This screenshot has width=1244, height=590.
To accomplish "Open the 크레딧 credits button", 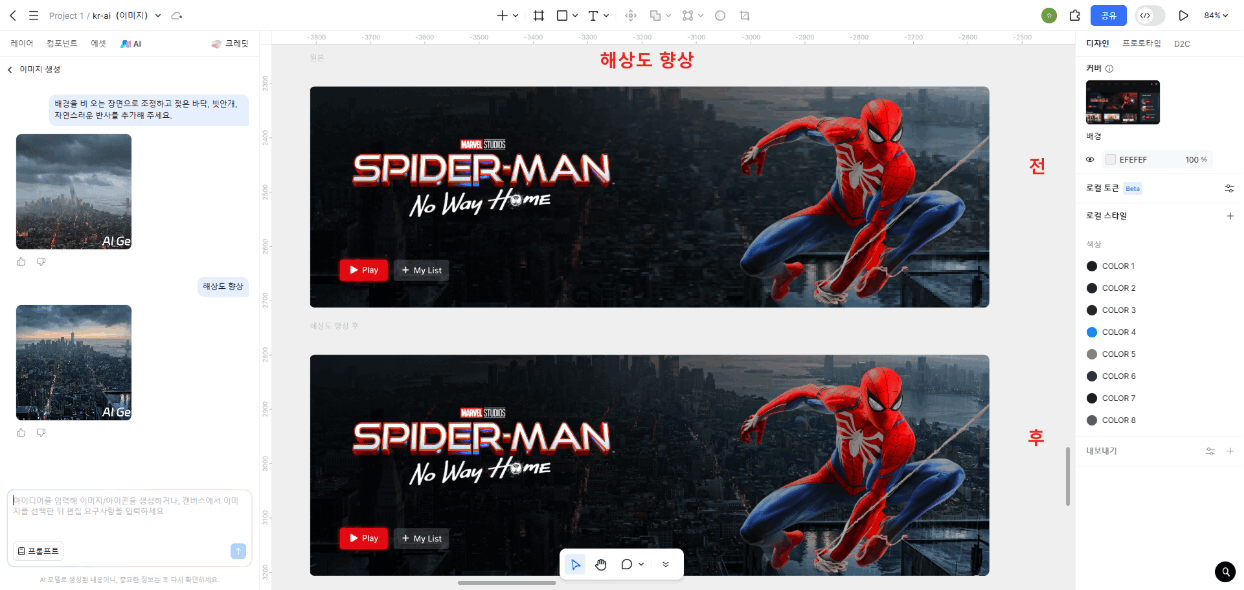I will (x=229, y=44).
